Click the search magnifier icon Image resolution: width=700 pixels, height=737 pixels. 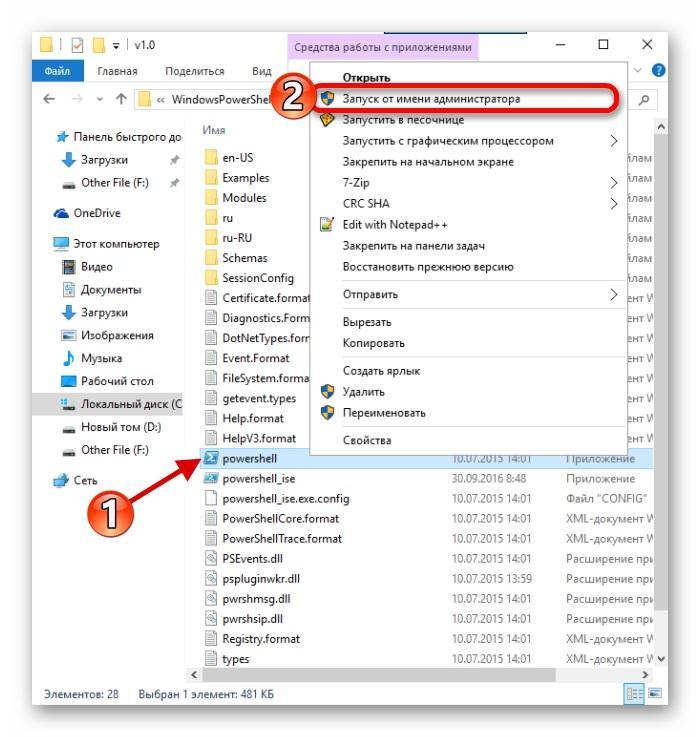point(644,99)
